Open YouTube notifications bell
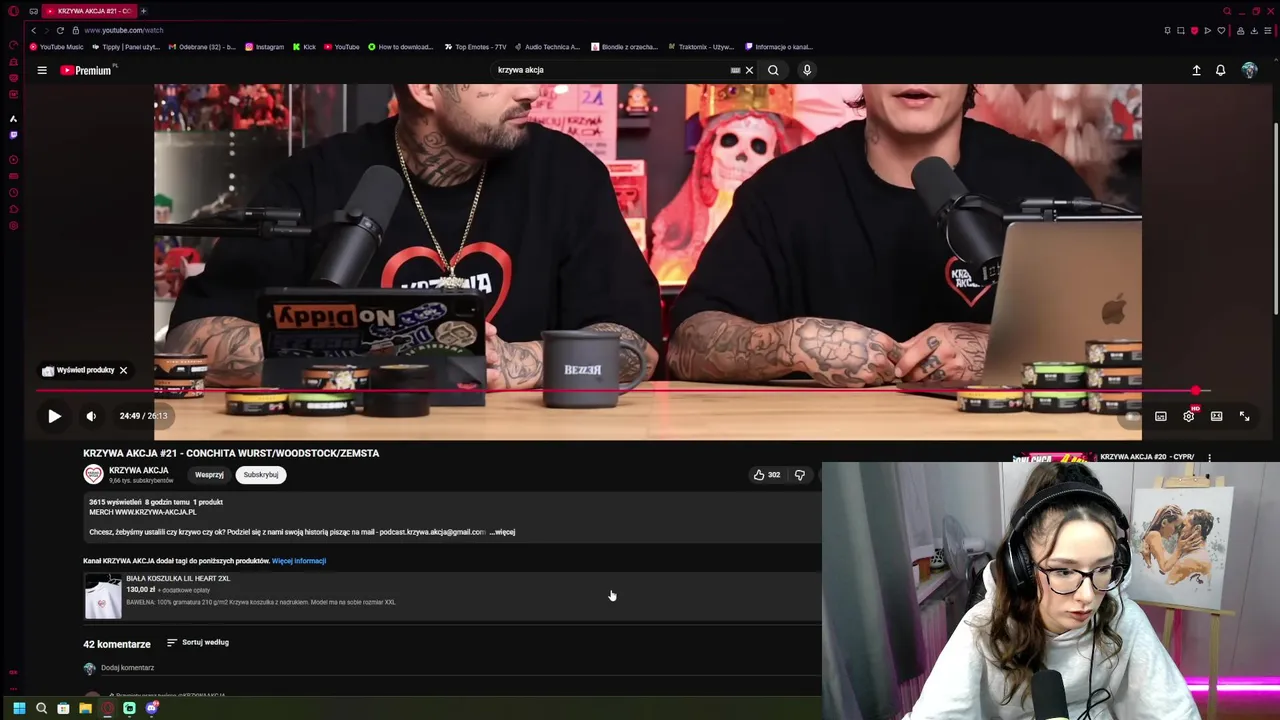Viewport: 1280px width, 720px height. tap(1220, 70)
